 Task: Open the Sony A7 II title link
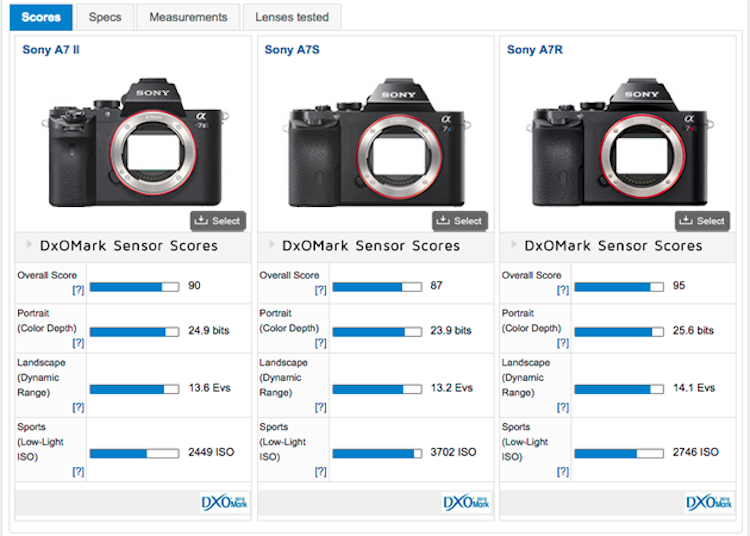pyautogui.click(x=50, y=50)
